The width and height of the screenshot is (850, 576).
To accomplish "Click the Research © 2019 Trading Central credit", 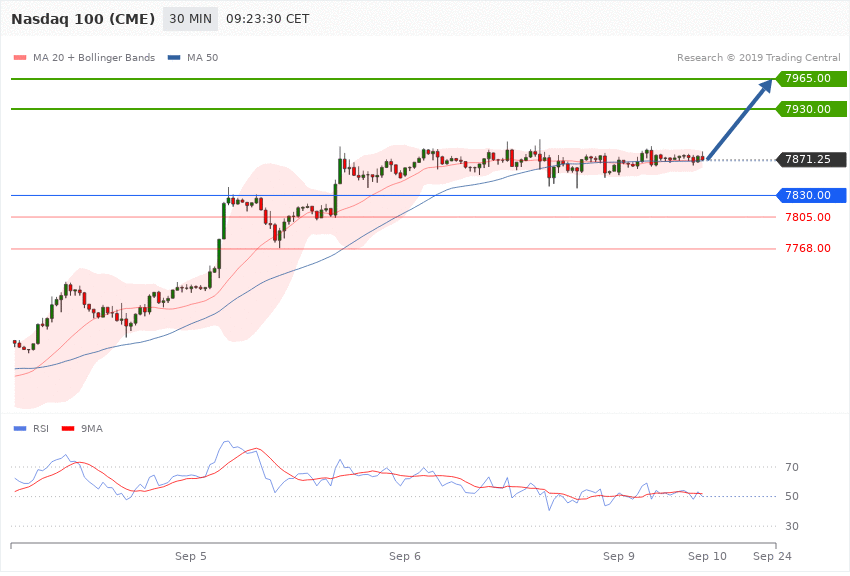I will tap(758, 57).
